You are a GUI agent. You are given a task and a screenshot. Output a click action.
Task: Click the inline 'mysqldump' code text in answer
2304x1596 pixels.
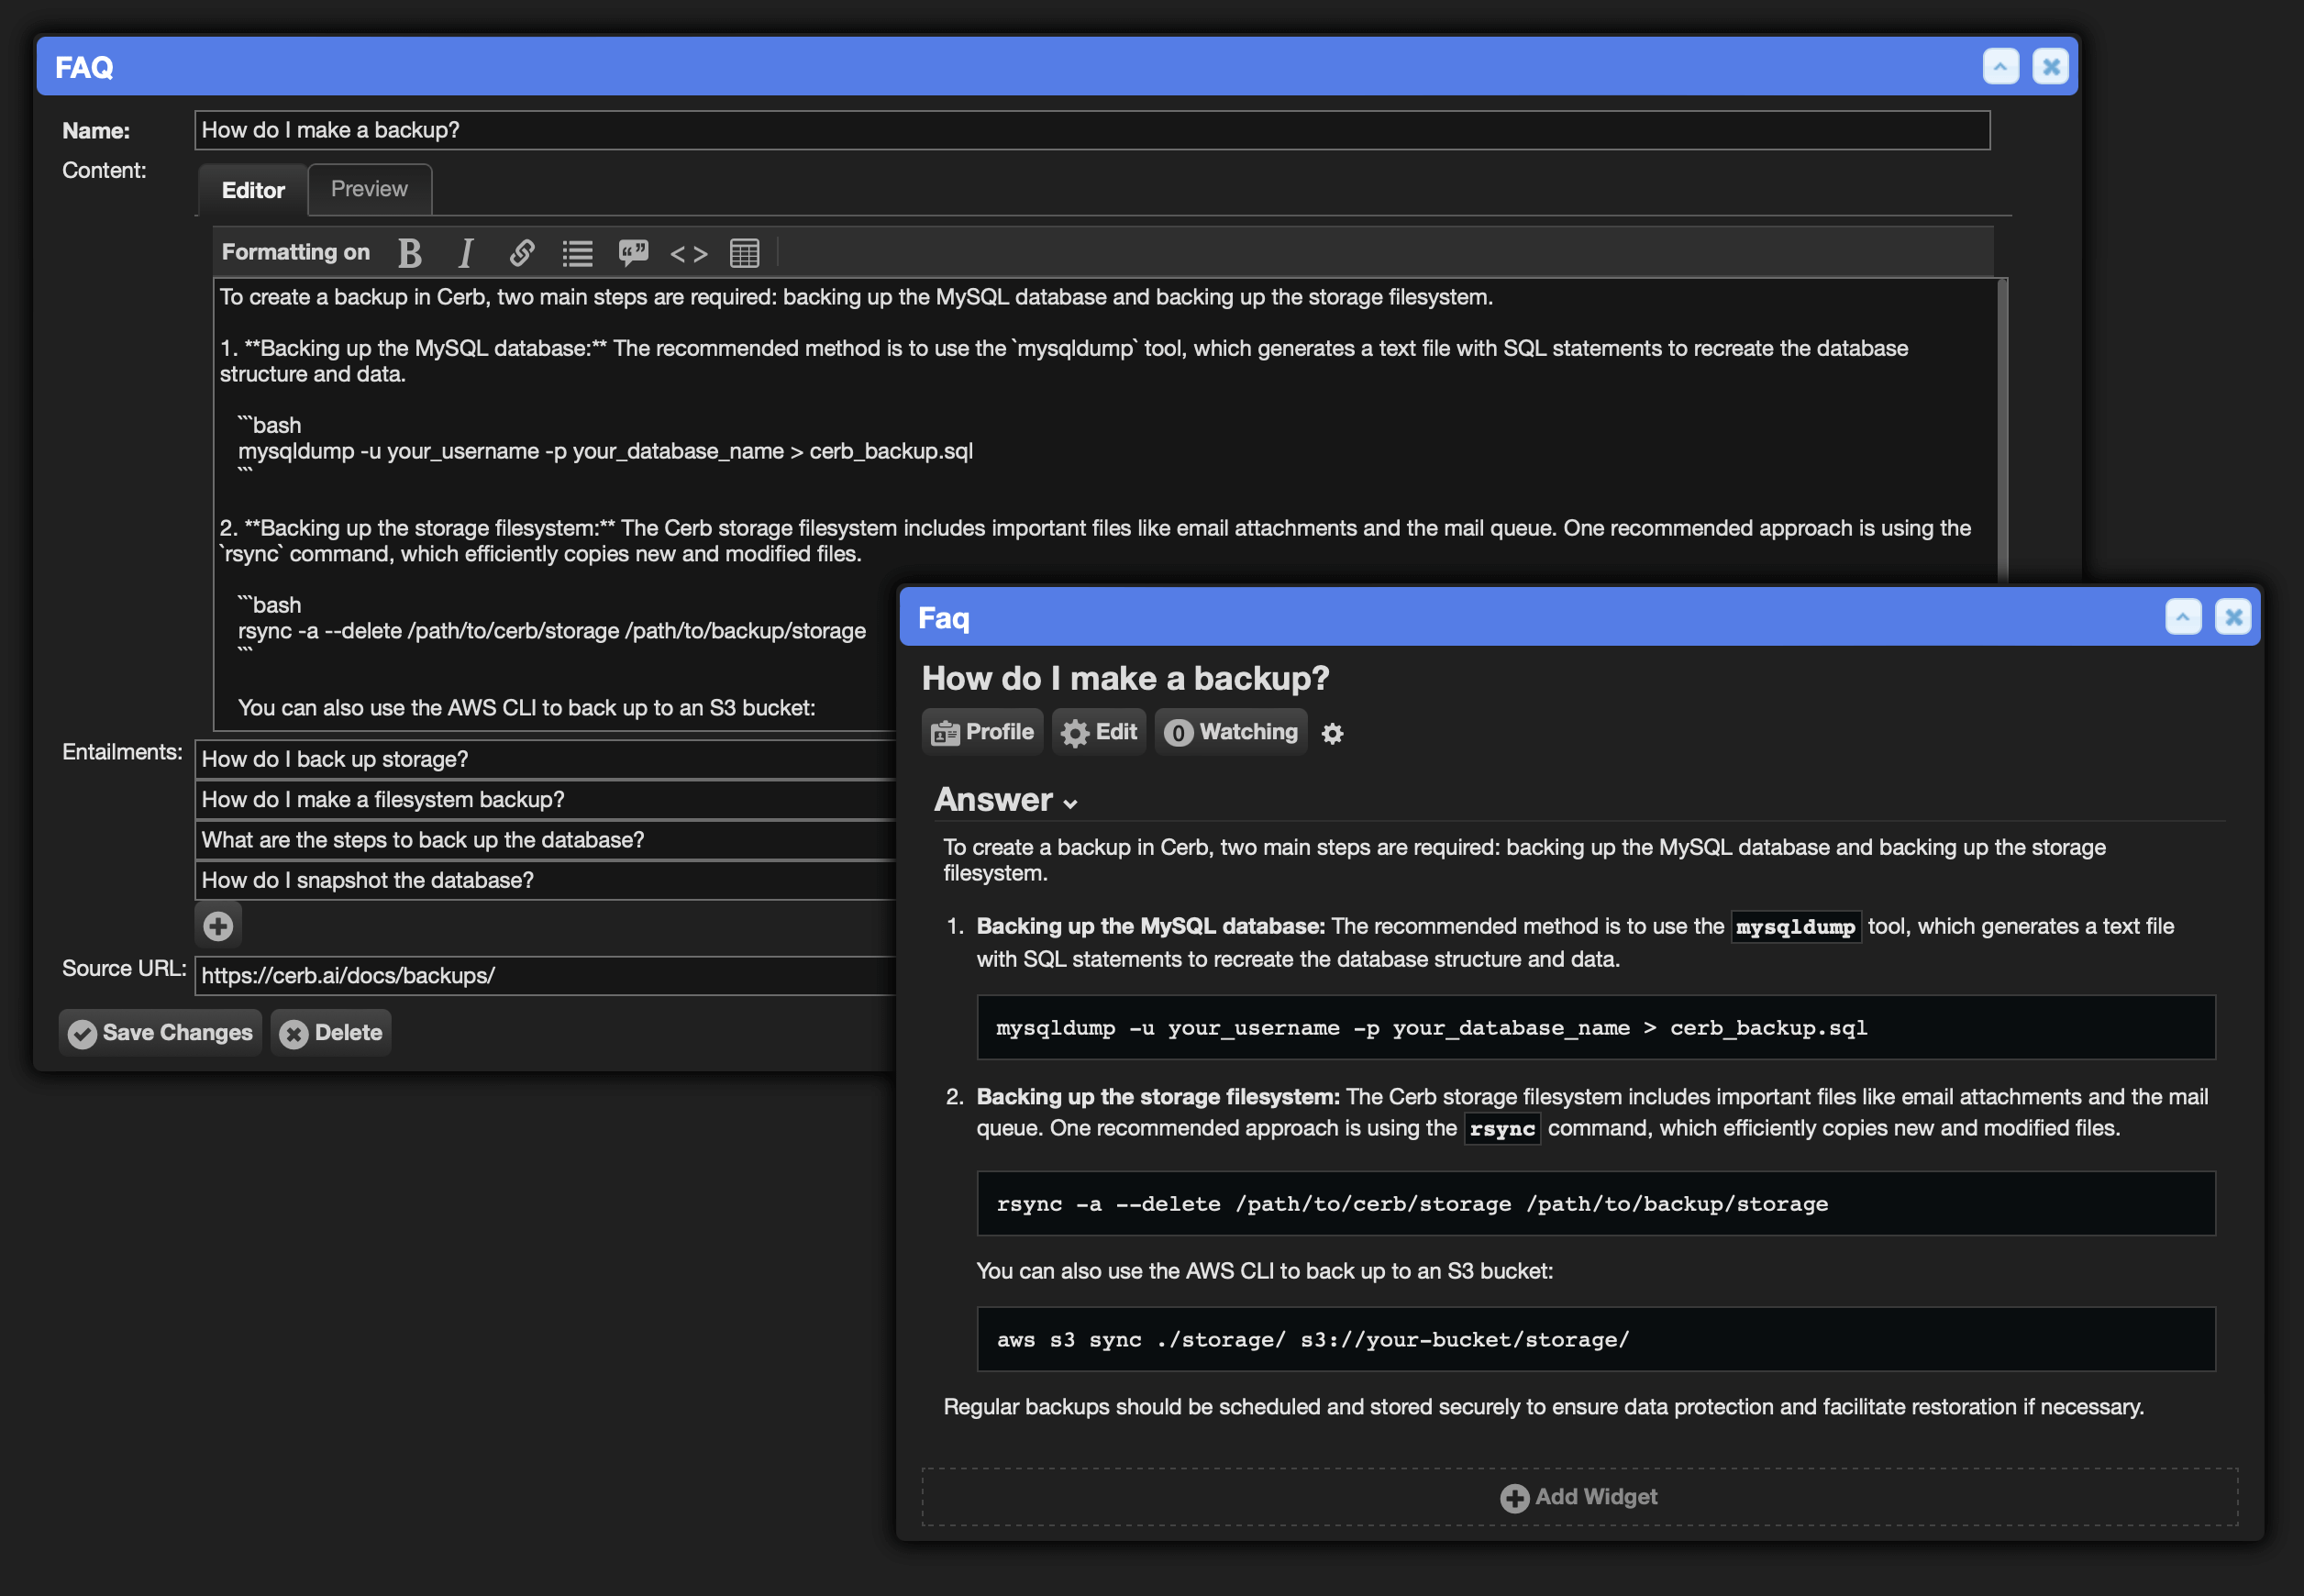pyautogui.click(x=1795, y=927)
